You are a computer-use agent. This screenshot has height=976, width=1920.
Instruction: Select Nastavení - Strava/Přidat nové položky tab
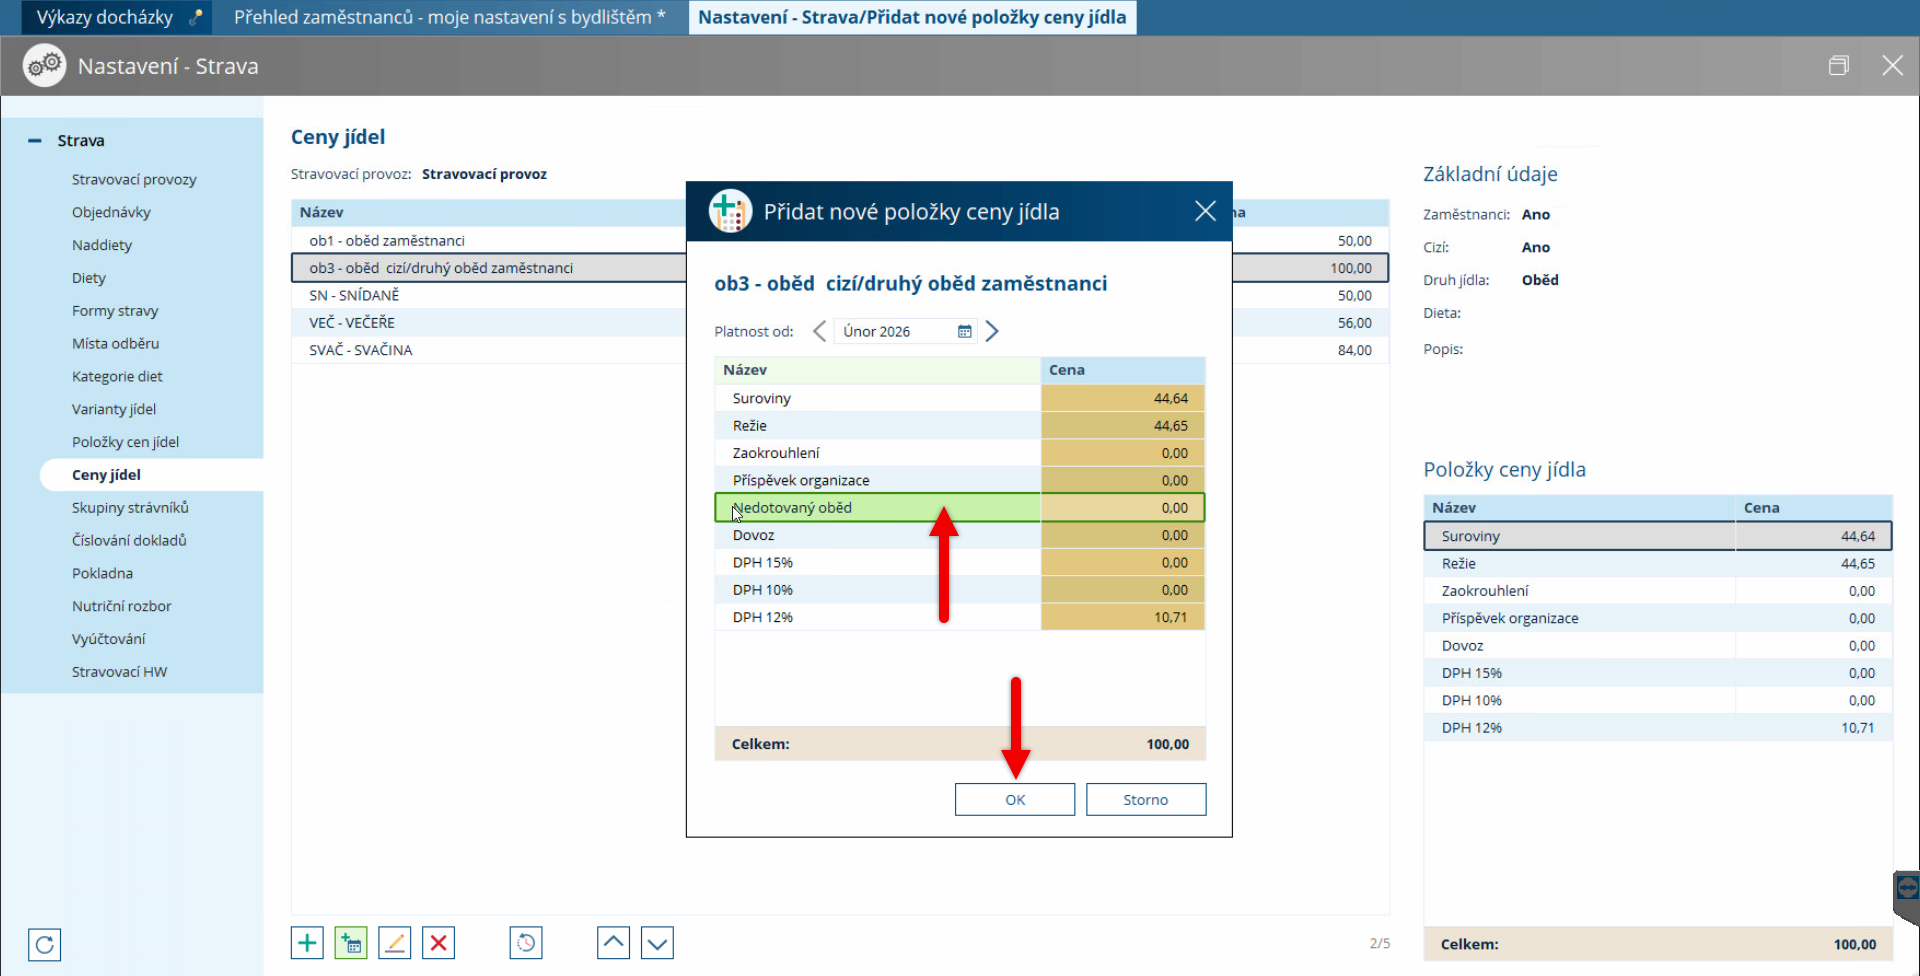click(x=912, y=17)
